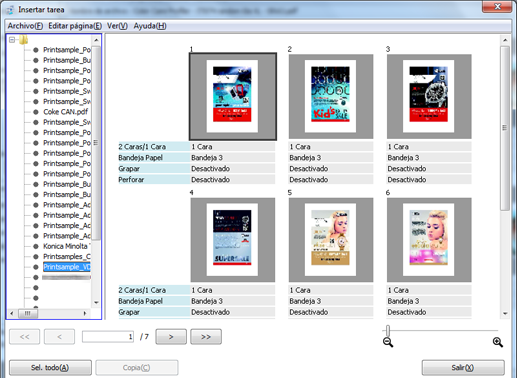Viewport: 517px width, 378px height.
Task: Click the preview pane vertical scrollbar thumb
Action: [505, 128]
